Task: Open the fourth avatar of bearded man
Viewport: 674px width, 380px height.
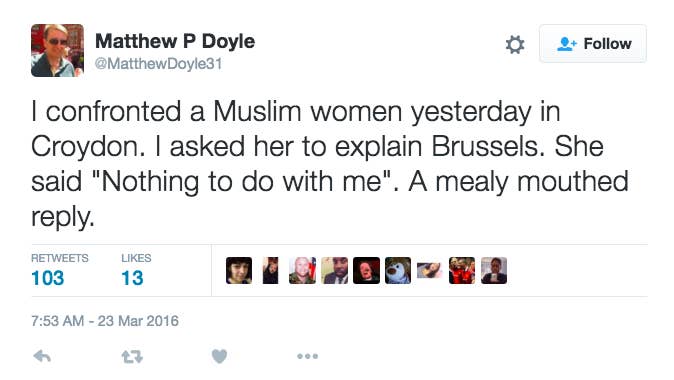Action: (x=334, y=270)
